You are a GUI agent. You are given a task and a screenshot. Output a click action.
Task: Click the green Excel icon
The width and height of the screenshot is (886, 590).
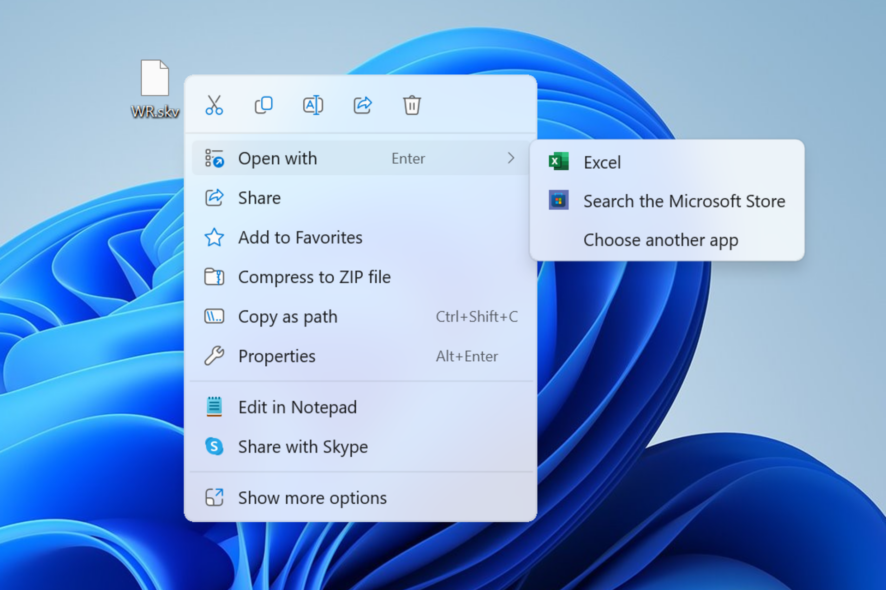coord(558,162)
